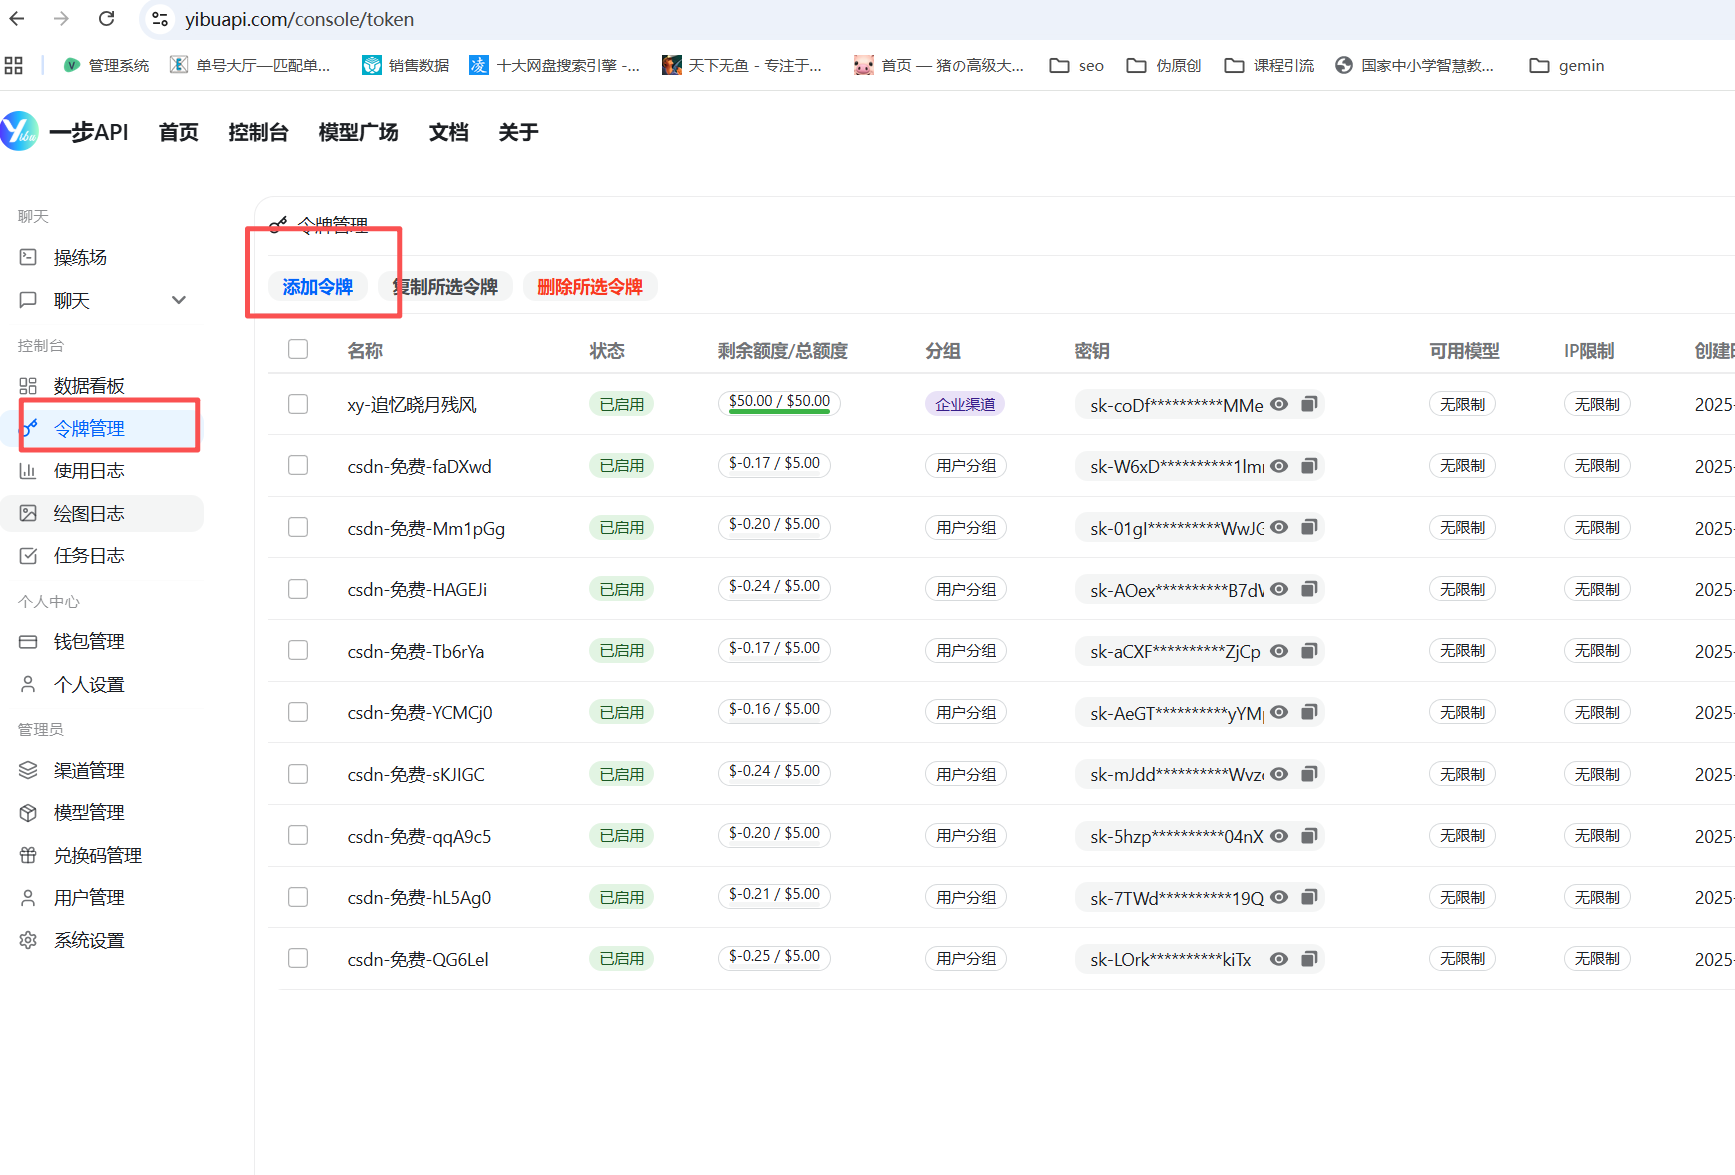The height and width of the screenshot is (1175, 1735).
Task: Click the 一步API logo icon
Action: pyautogui.click(x=19, y=131)
